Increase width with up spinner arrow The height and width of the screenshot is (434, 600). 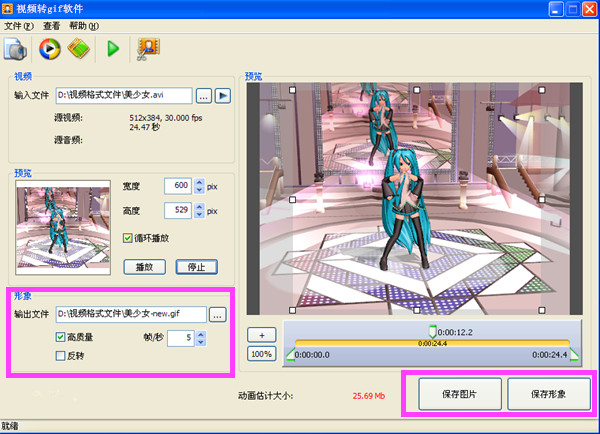199,183
